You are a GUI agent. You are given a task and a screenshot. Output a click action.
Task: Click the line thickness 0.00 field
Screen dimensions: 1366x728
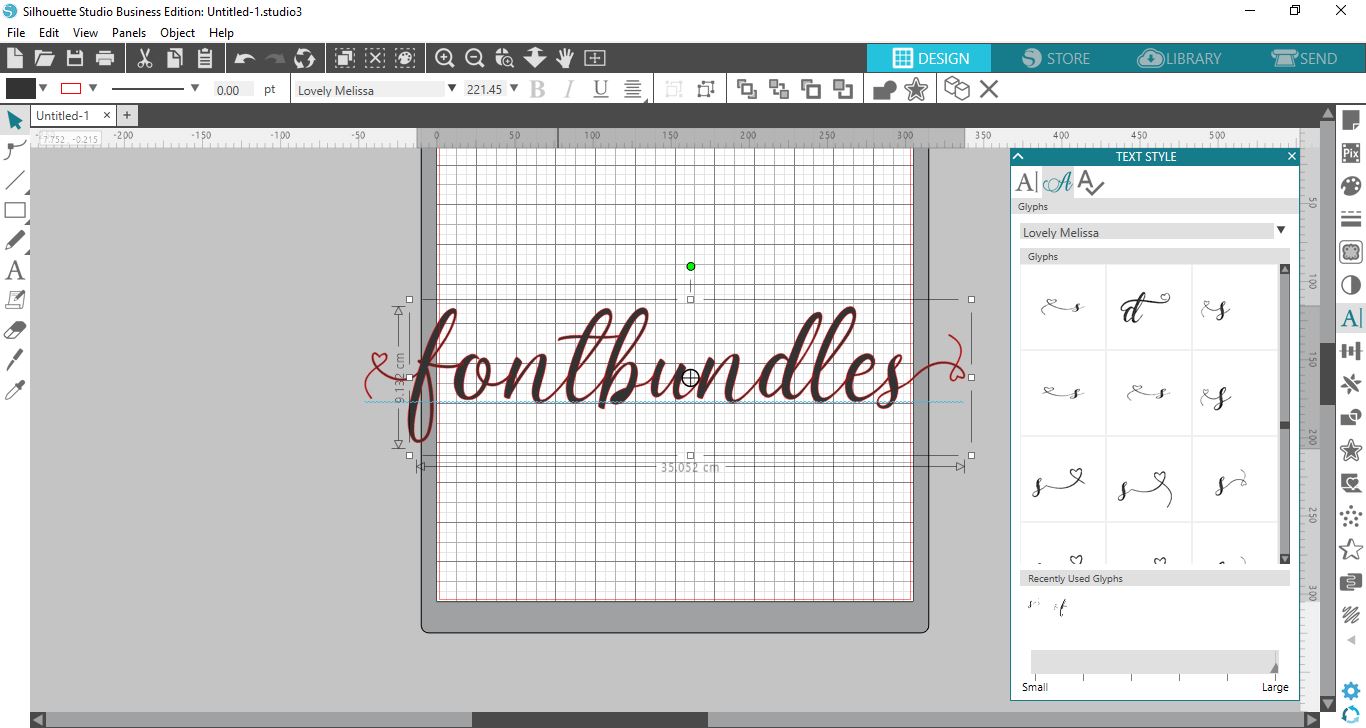(233, 89)
